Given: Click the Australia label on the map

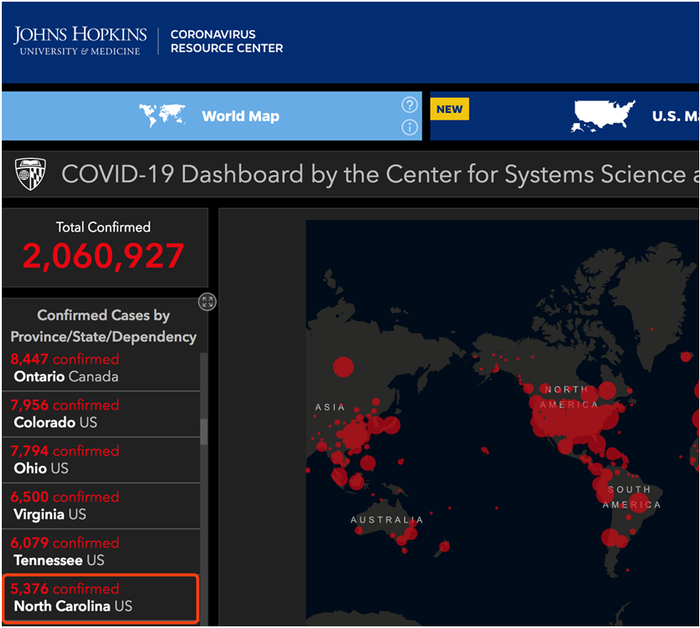Looking at the screenshot, I should [x=386, y=520].
